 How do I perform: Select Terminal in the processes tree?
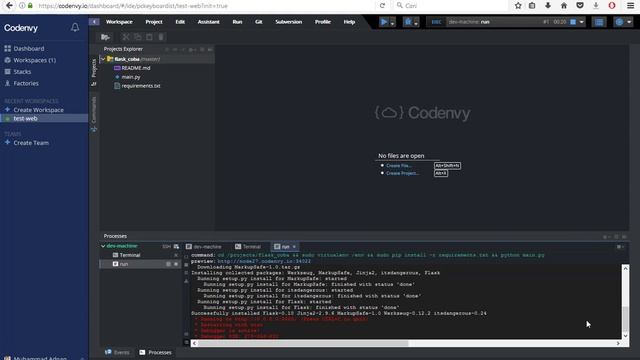[x=130, y=255]
